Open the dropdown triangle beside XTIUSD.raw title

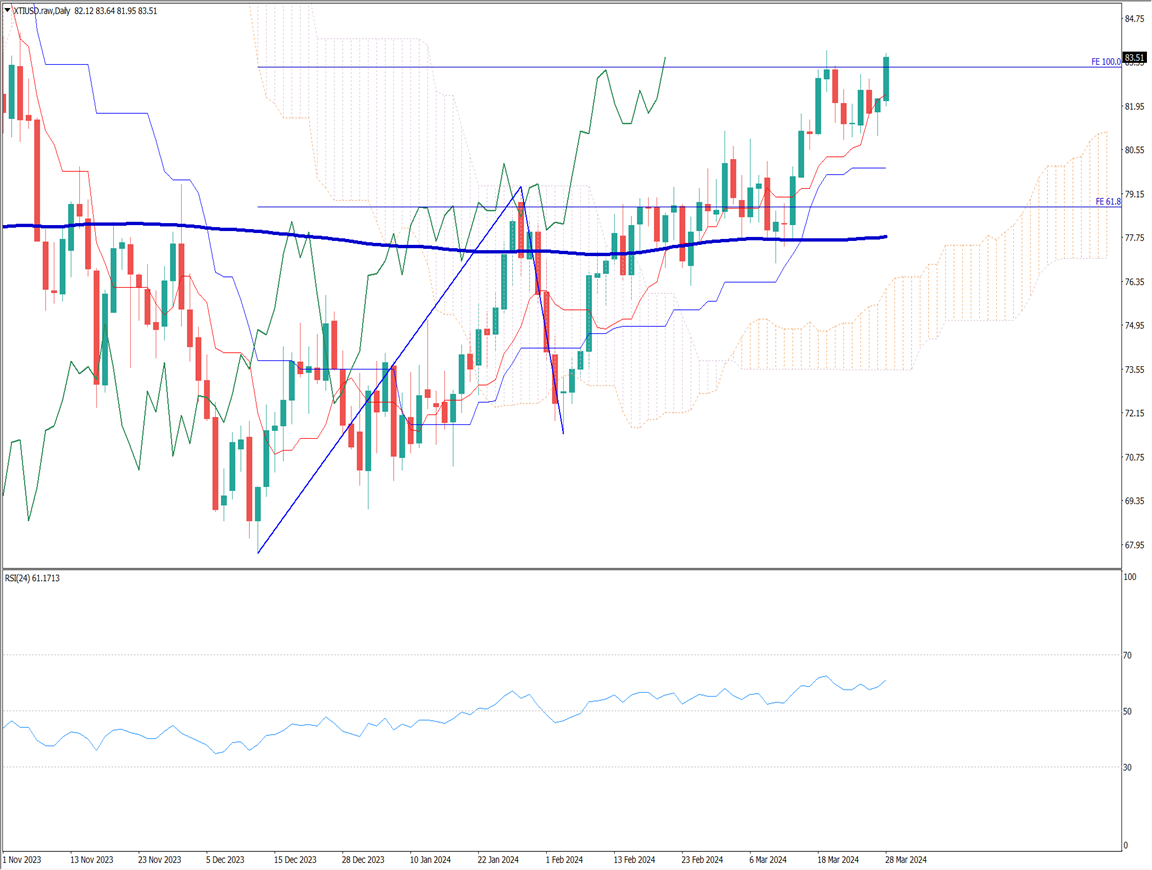pyautogui.click(x=6, y=10)
